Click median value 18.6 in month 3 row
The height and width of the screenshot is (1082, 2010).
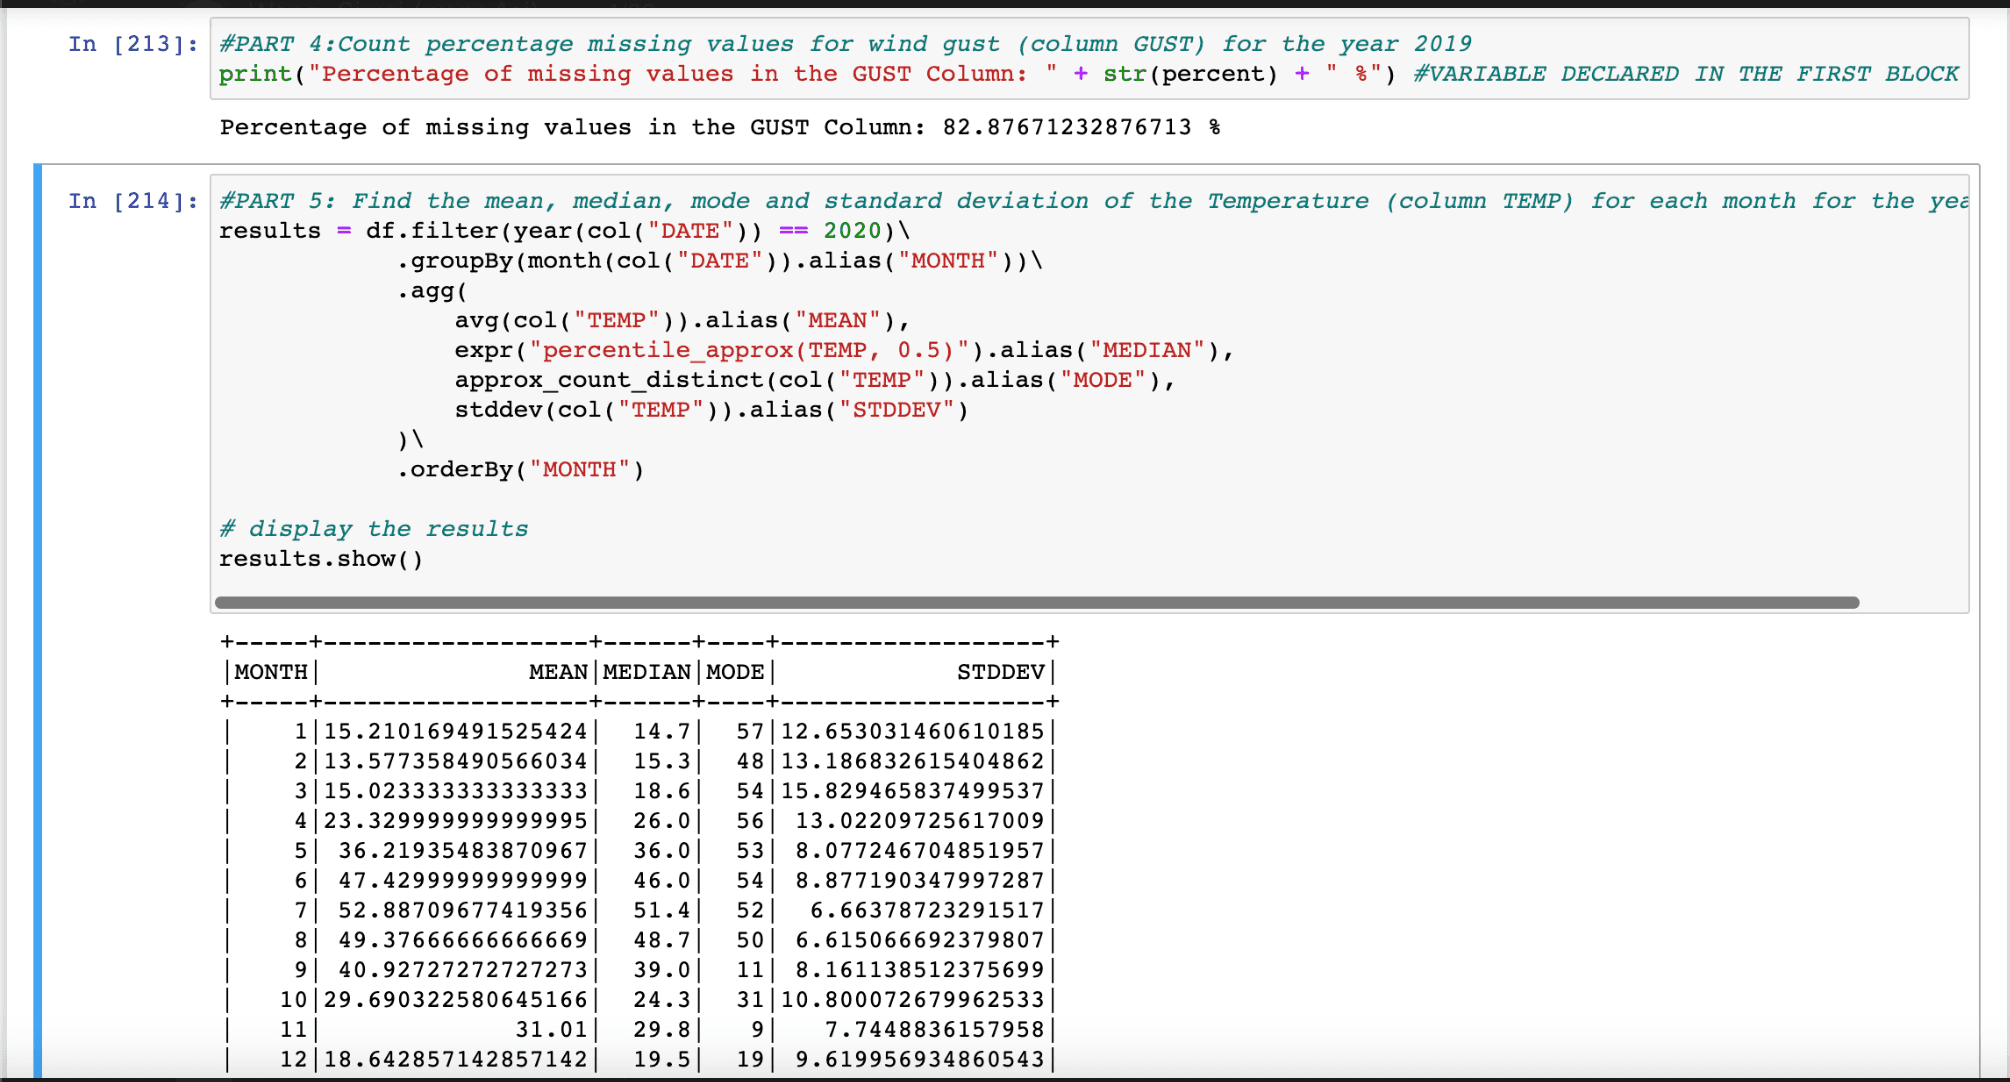click(x=662, y=792)
